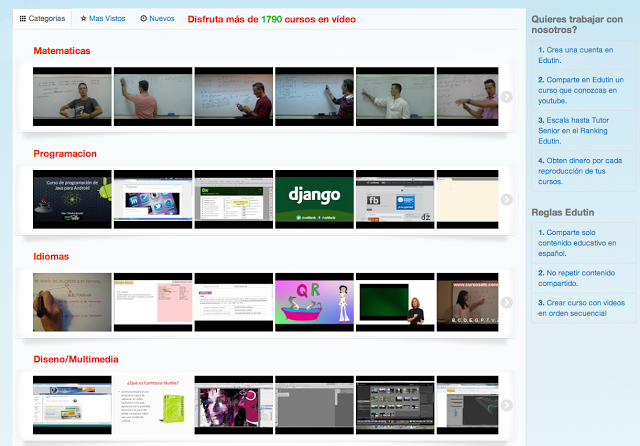Open the Programacion category heading
Image resolution: width=640 pixels, height=446 pixels.
click(x=65, y=154)
